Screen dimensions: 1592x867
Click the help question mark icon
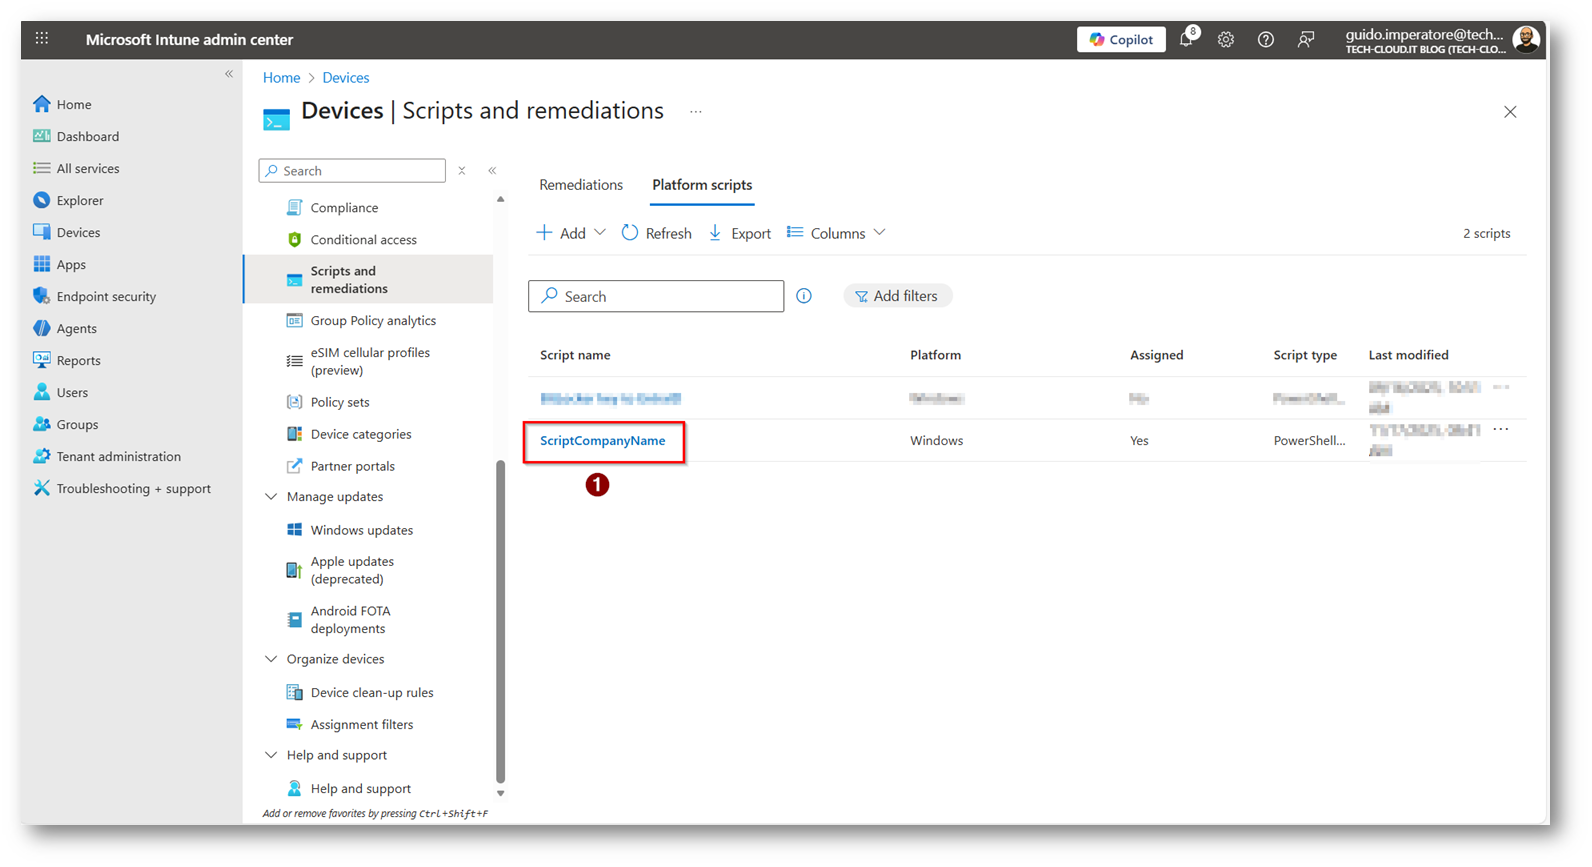point(1266,40)
